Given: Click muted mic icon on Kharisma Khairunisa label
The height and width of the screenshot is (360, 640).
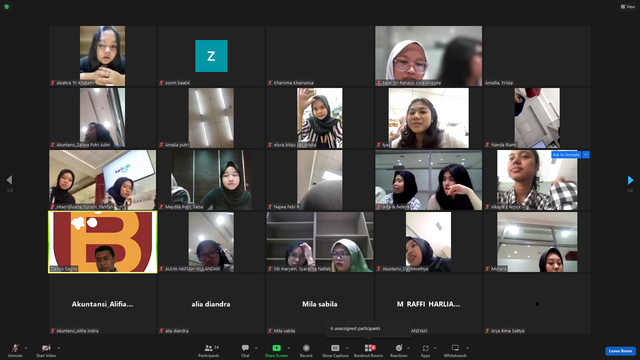Looking at the screenshot, I should [x=270, y=83].
